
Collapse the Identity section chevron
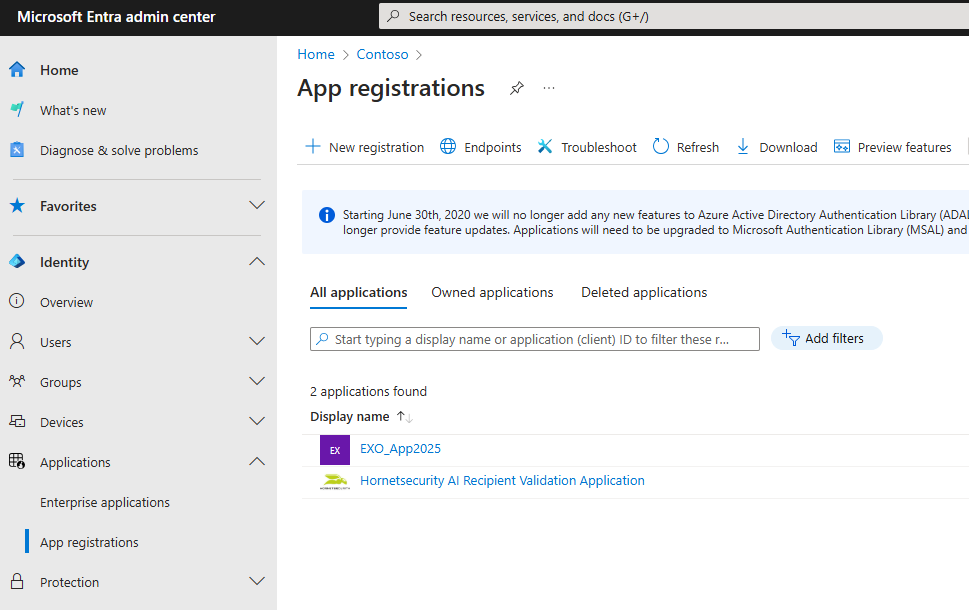coord(257,261)
